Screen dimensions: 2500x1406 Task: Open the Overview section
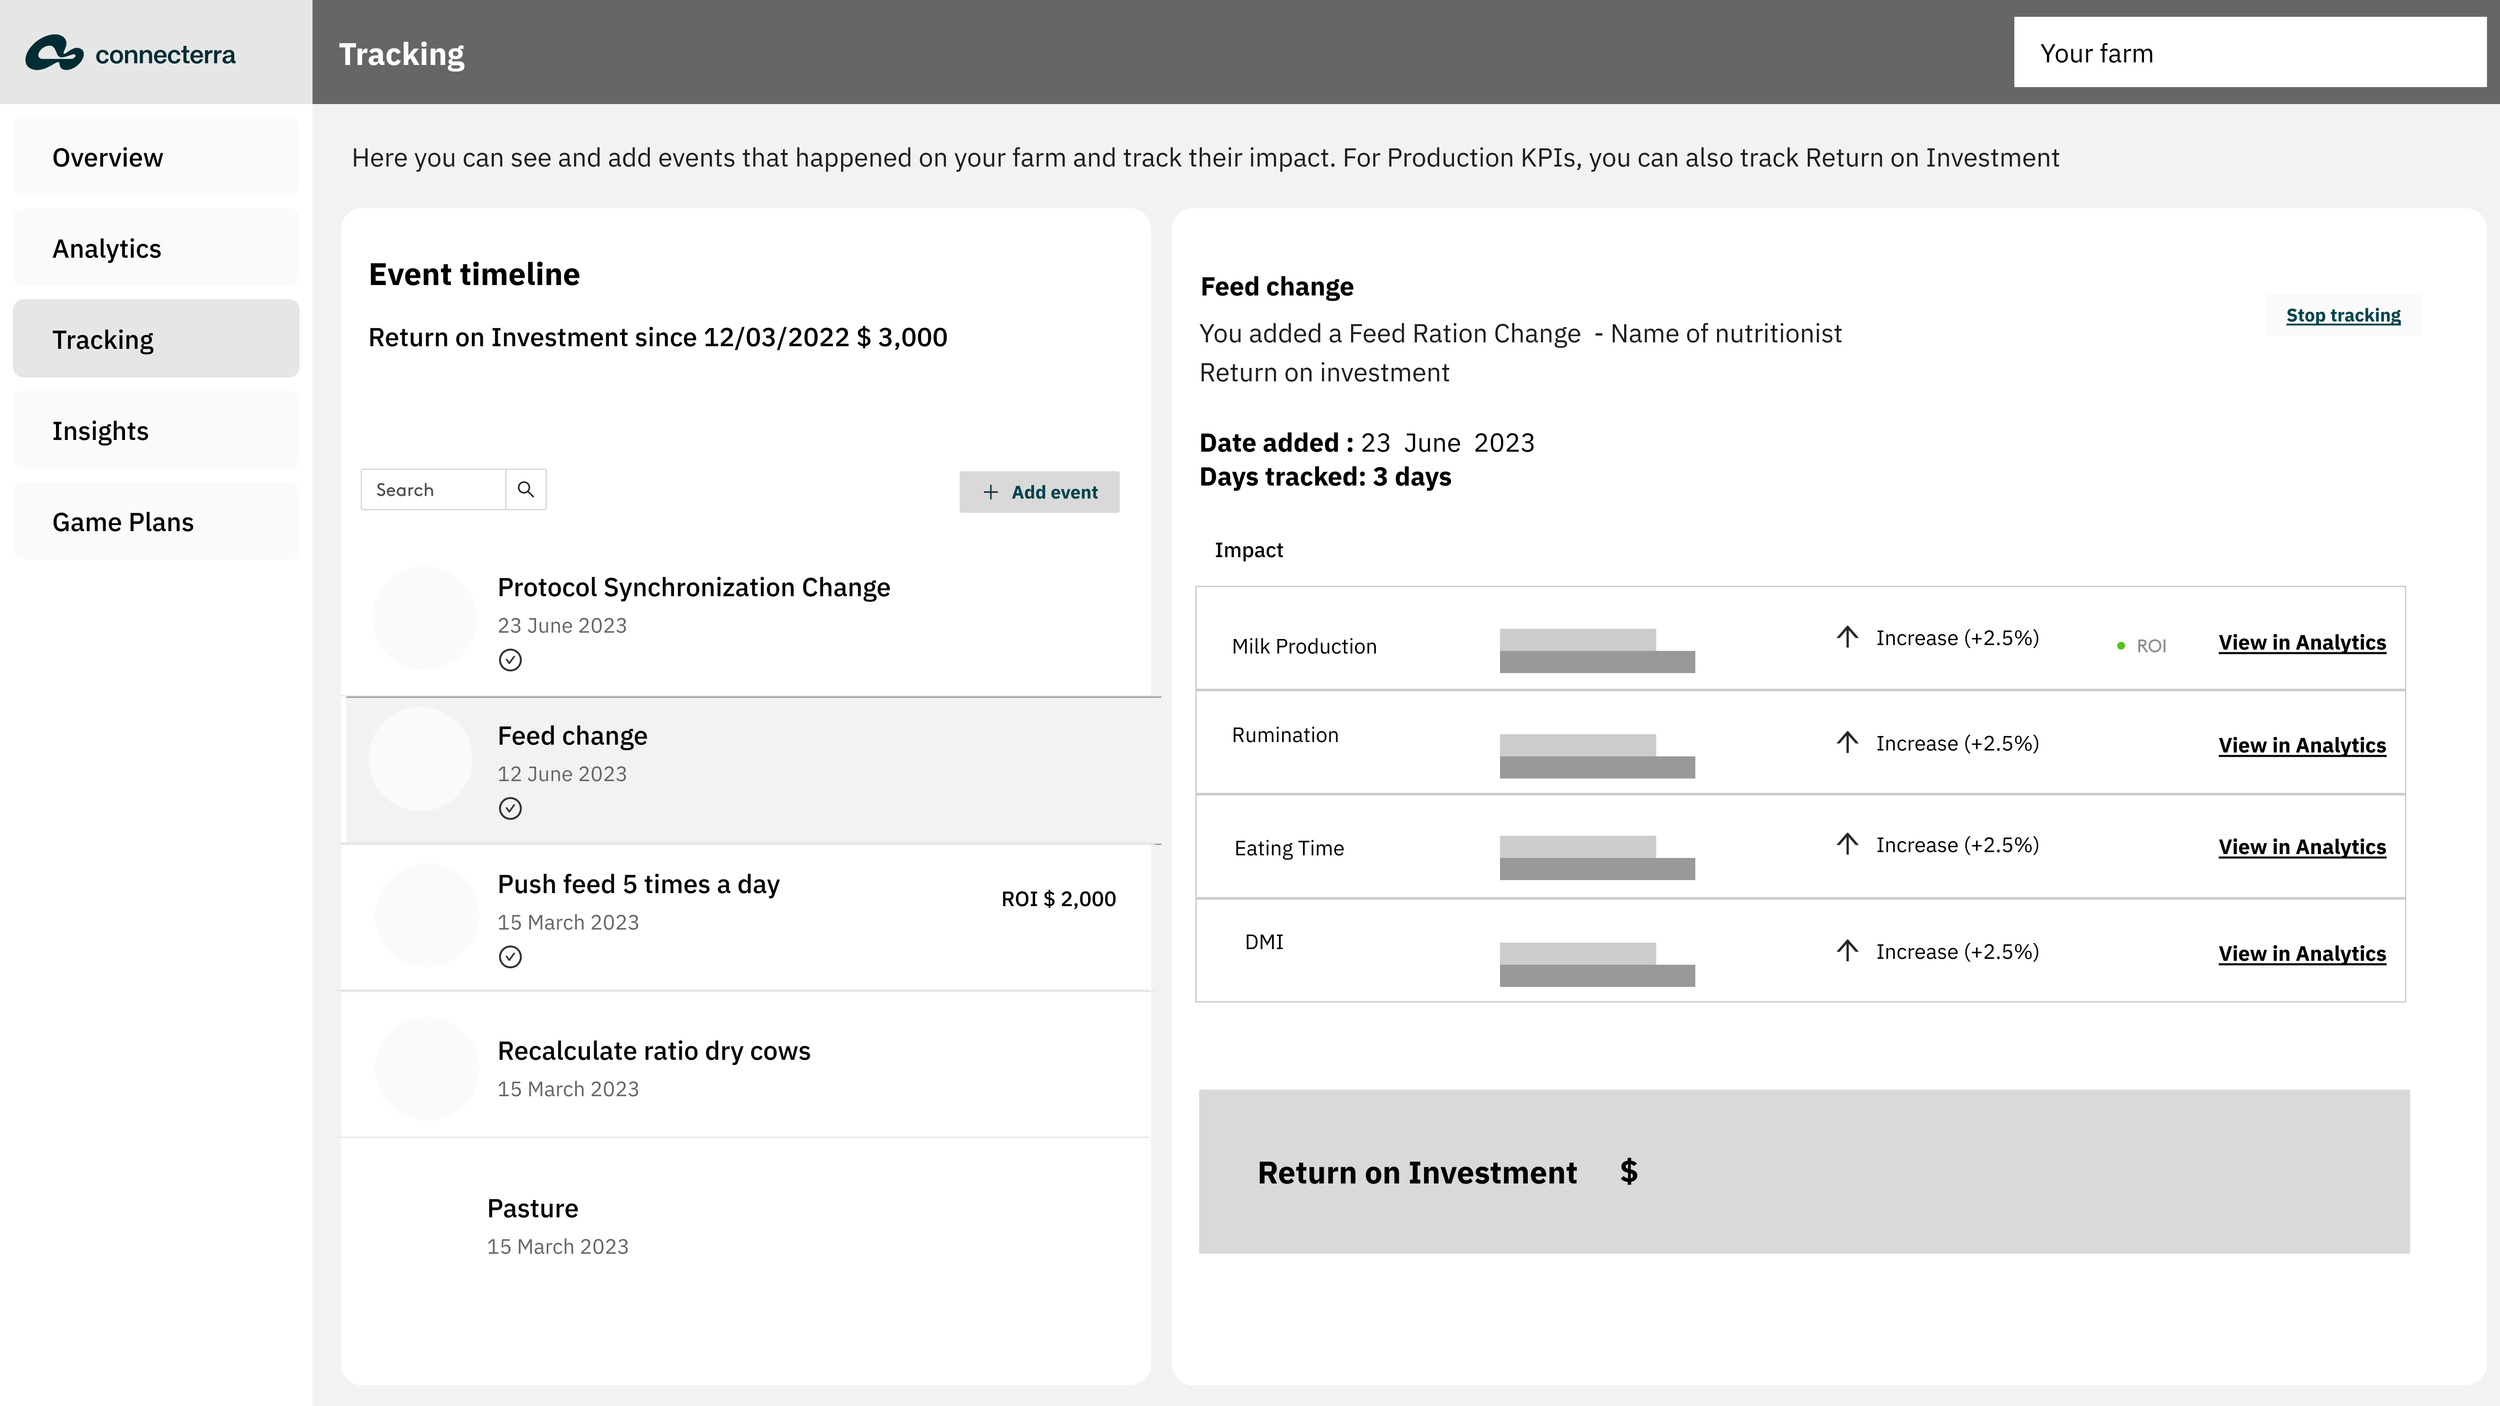[156, 157]
